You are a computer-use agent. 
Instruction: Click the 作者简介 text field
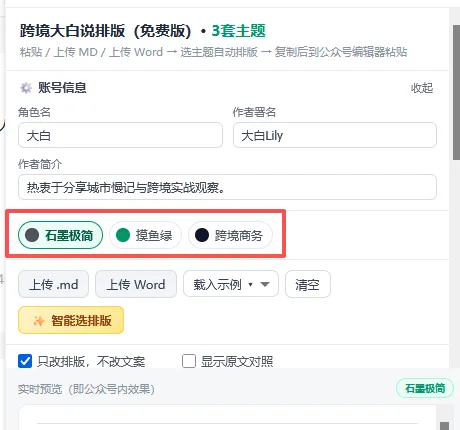227,187
